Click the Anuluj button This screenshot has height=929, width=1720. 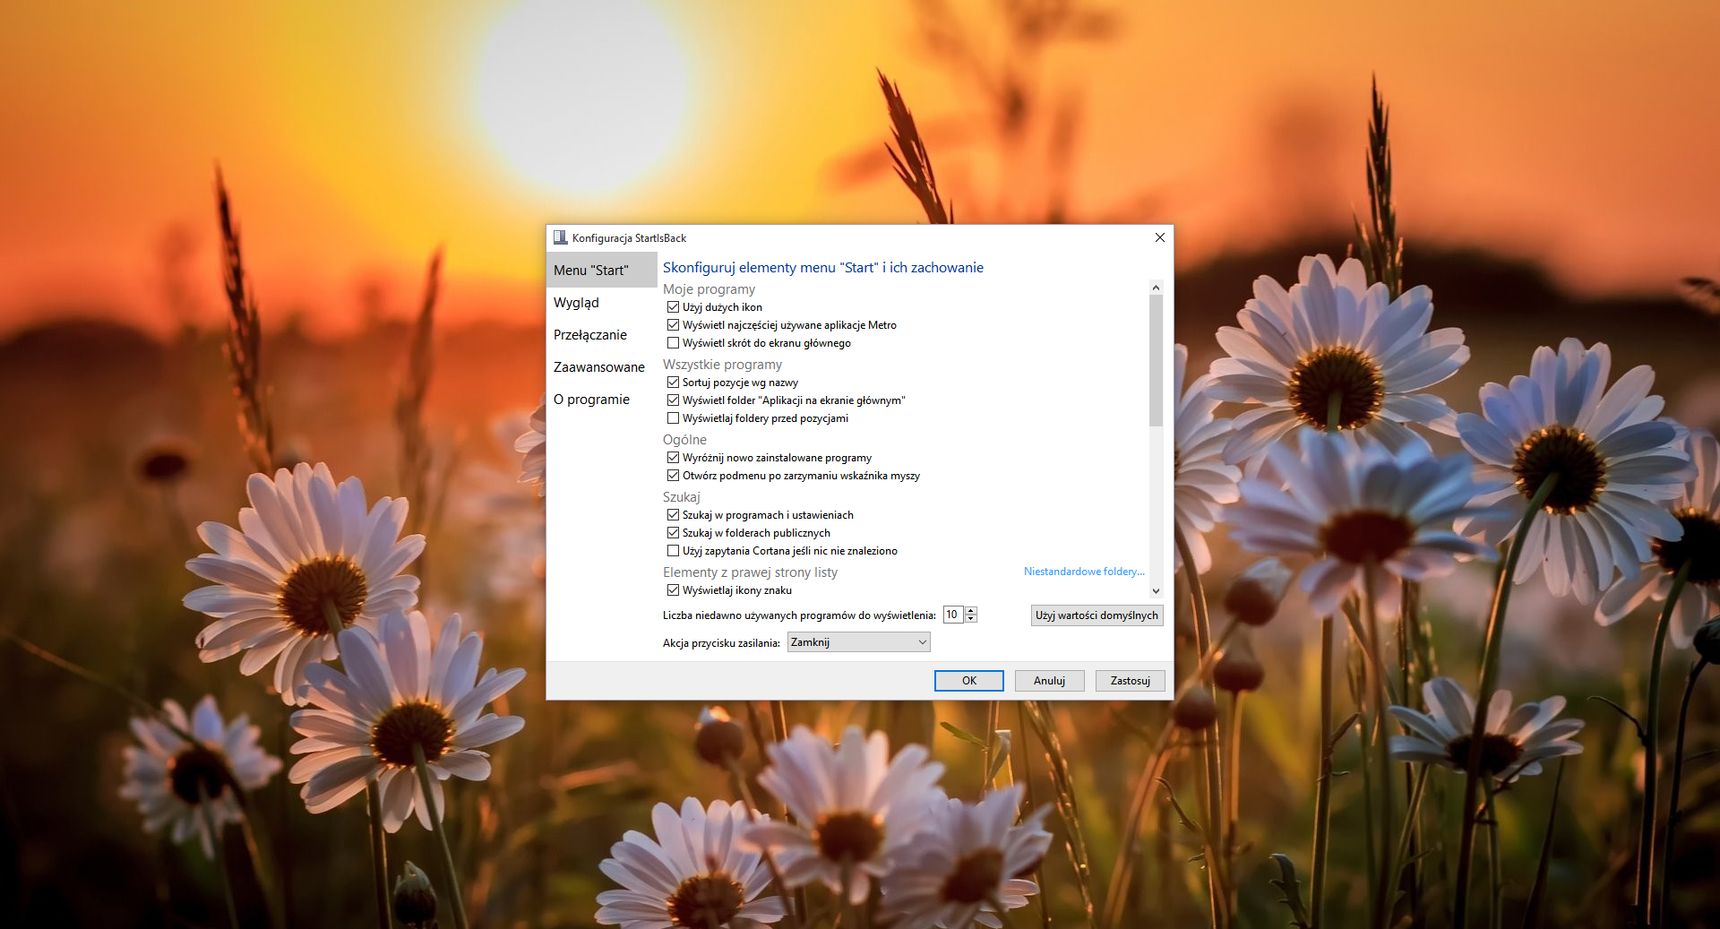point(1049,681)
